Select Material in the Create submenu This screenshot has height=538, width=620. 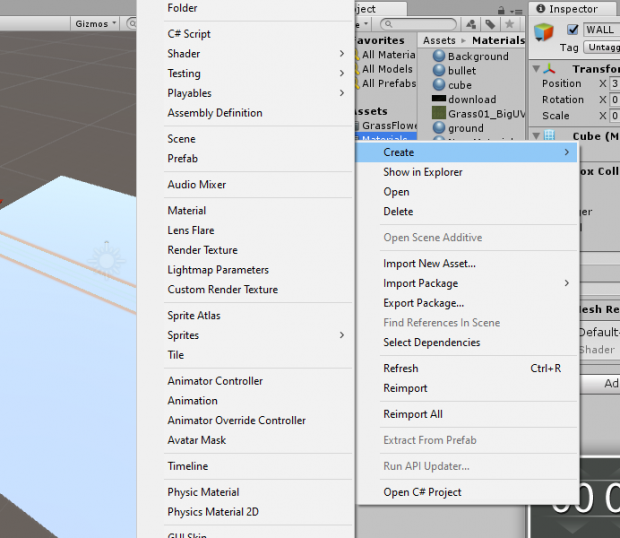(187, 211)
